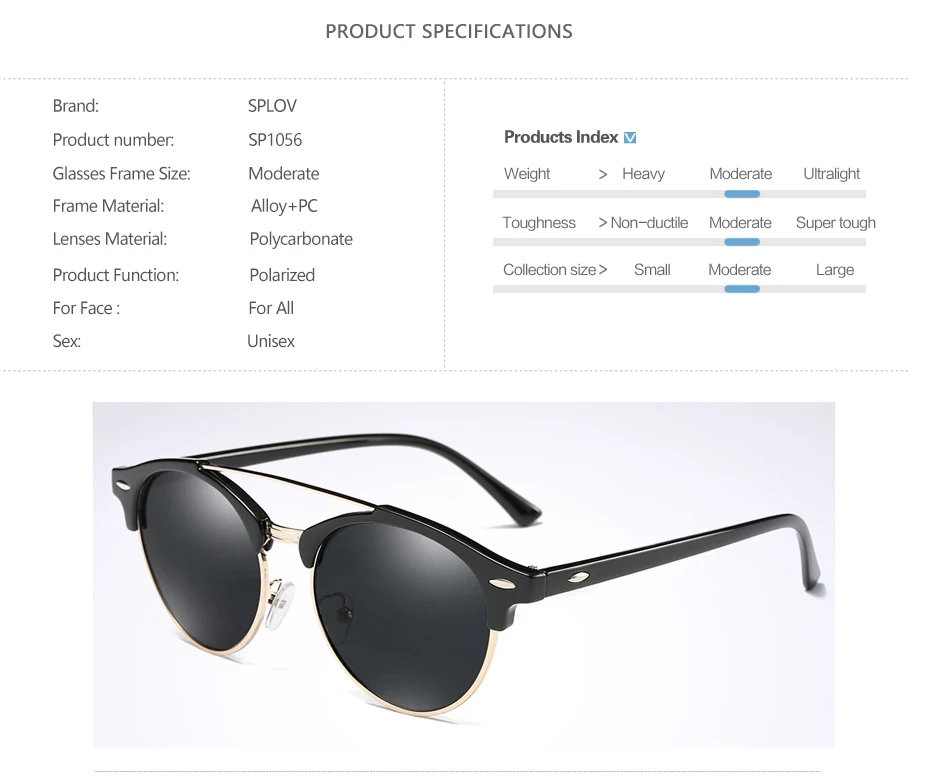
Task: Click the Product Specifications heading
Action: pos(449,32)
